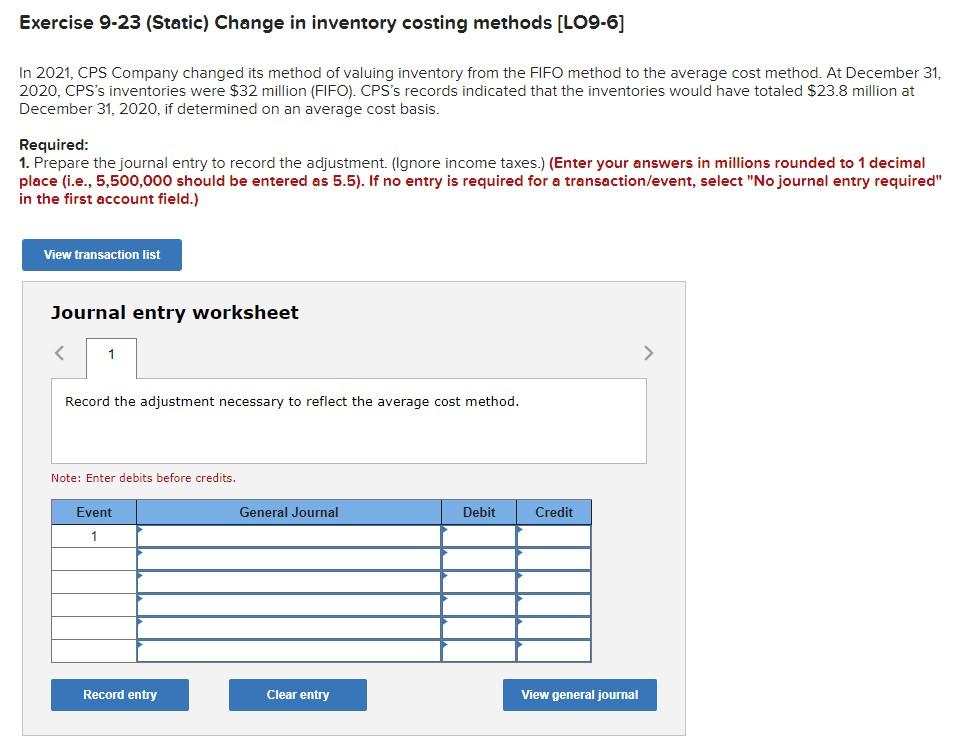Click the View transaction list button
This screenshot has width=978, height=745.
point(101,254)
